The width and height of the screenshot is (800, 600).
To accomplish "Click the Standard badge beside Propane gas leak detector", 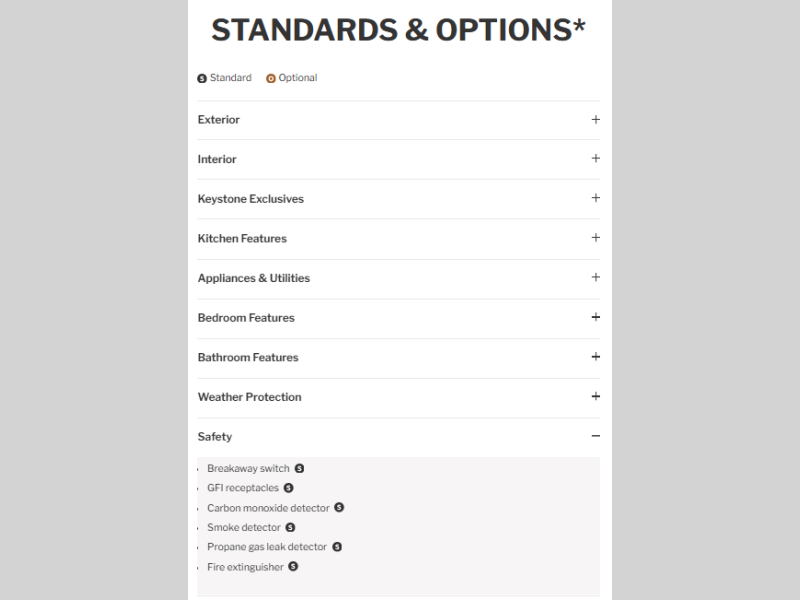I will pos(337,547).
